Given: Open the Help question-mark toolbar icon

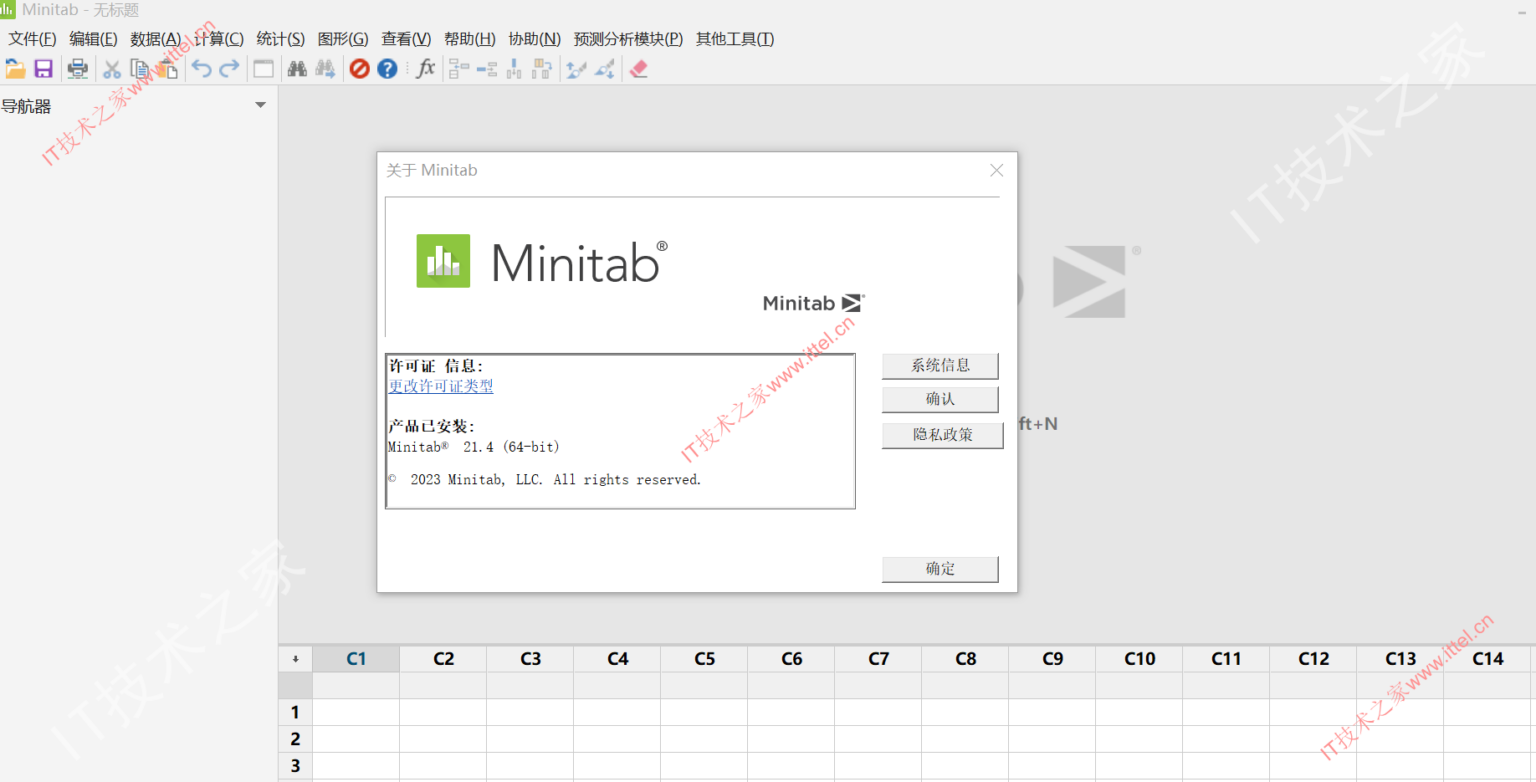Looking at the screenshot, I should [x=387, y=68].
